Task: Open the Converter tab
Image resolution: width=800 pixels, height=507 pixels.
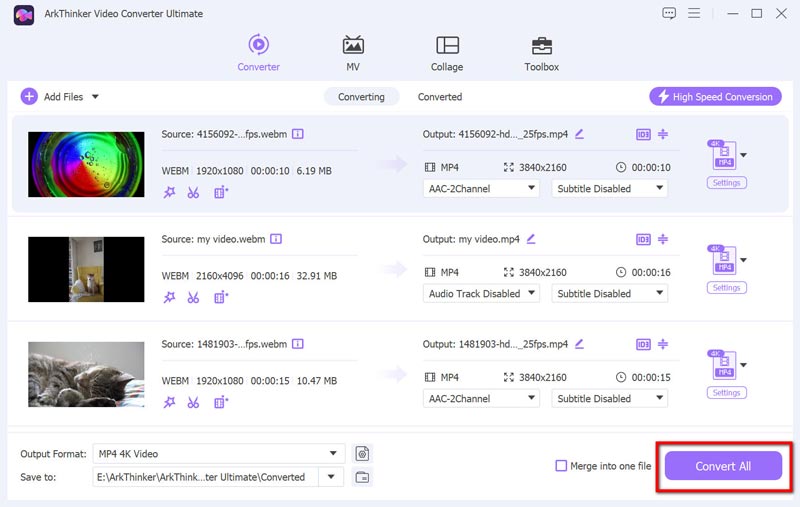Action: coord(259,53)
